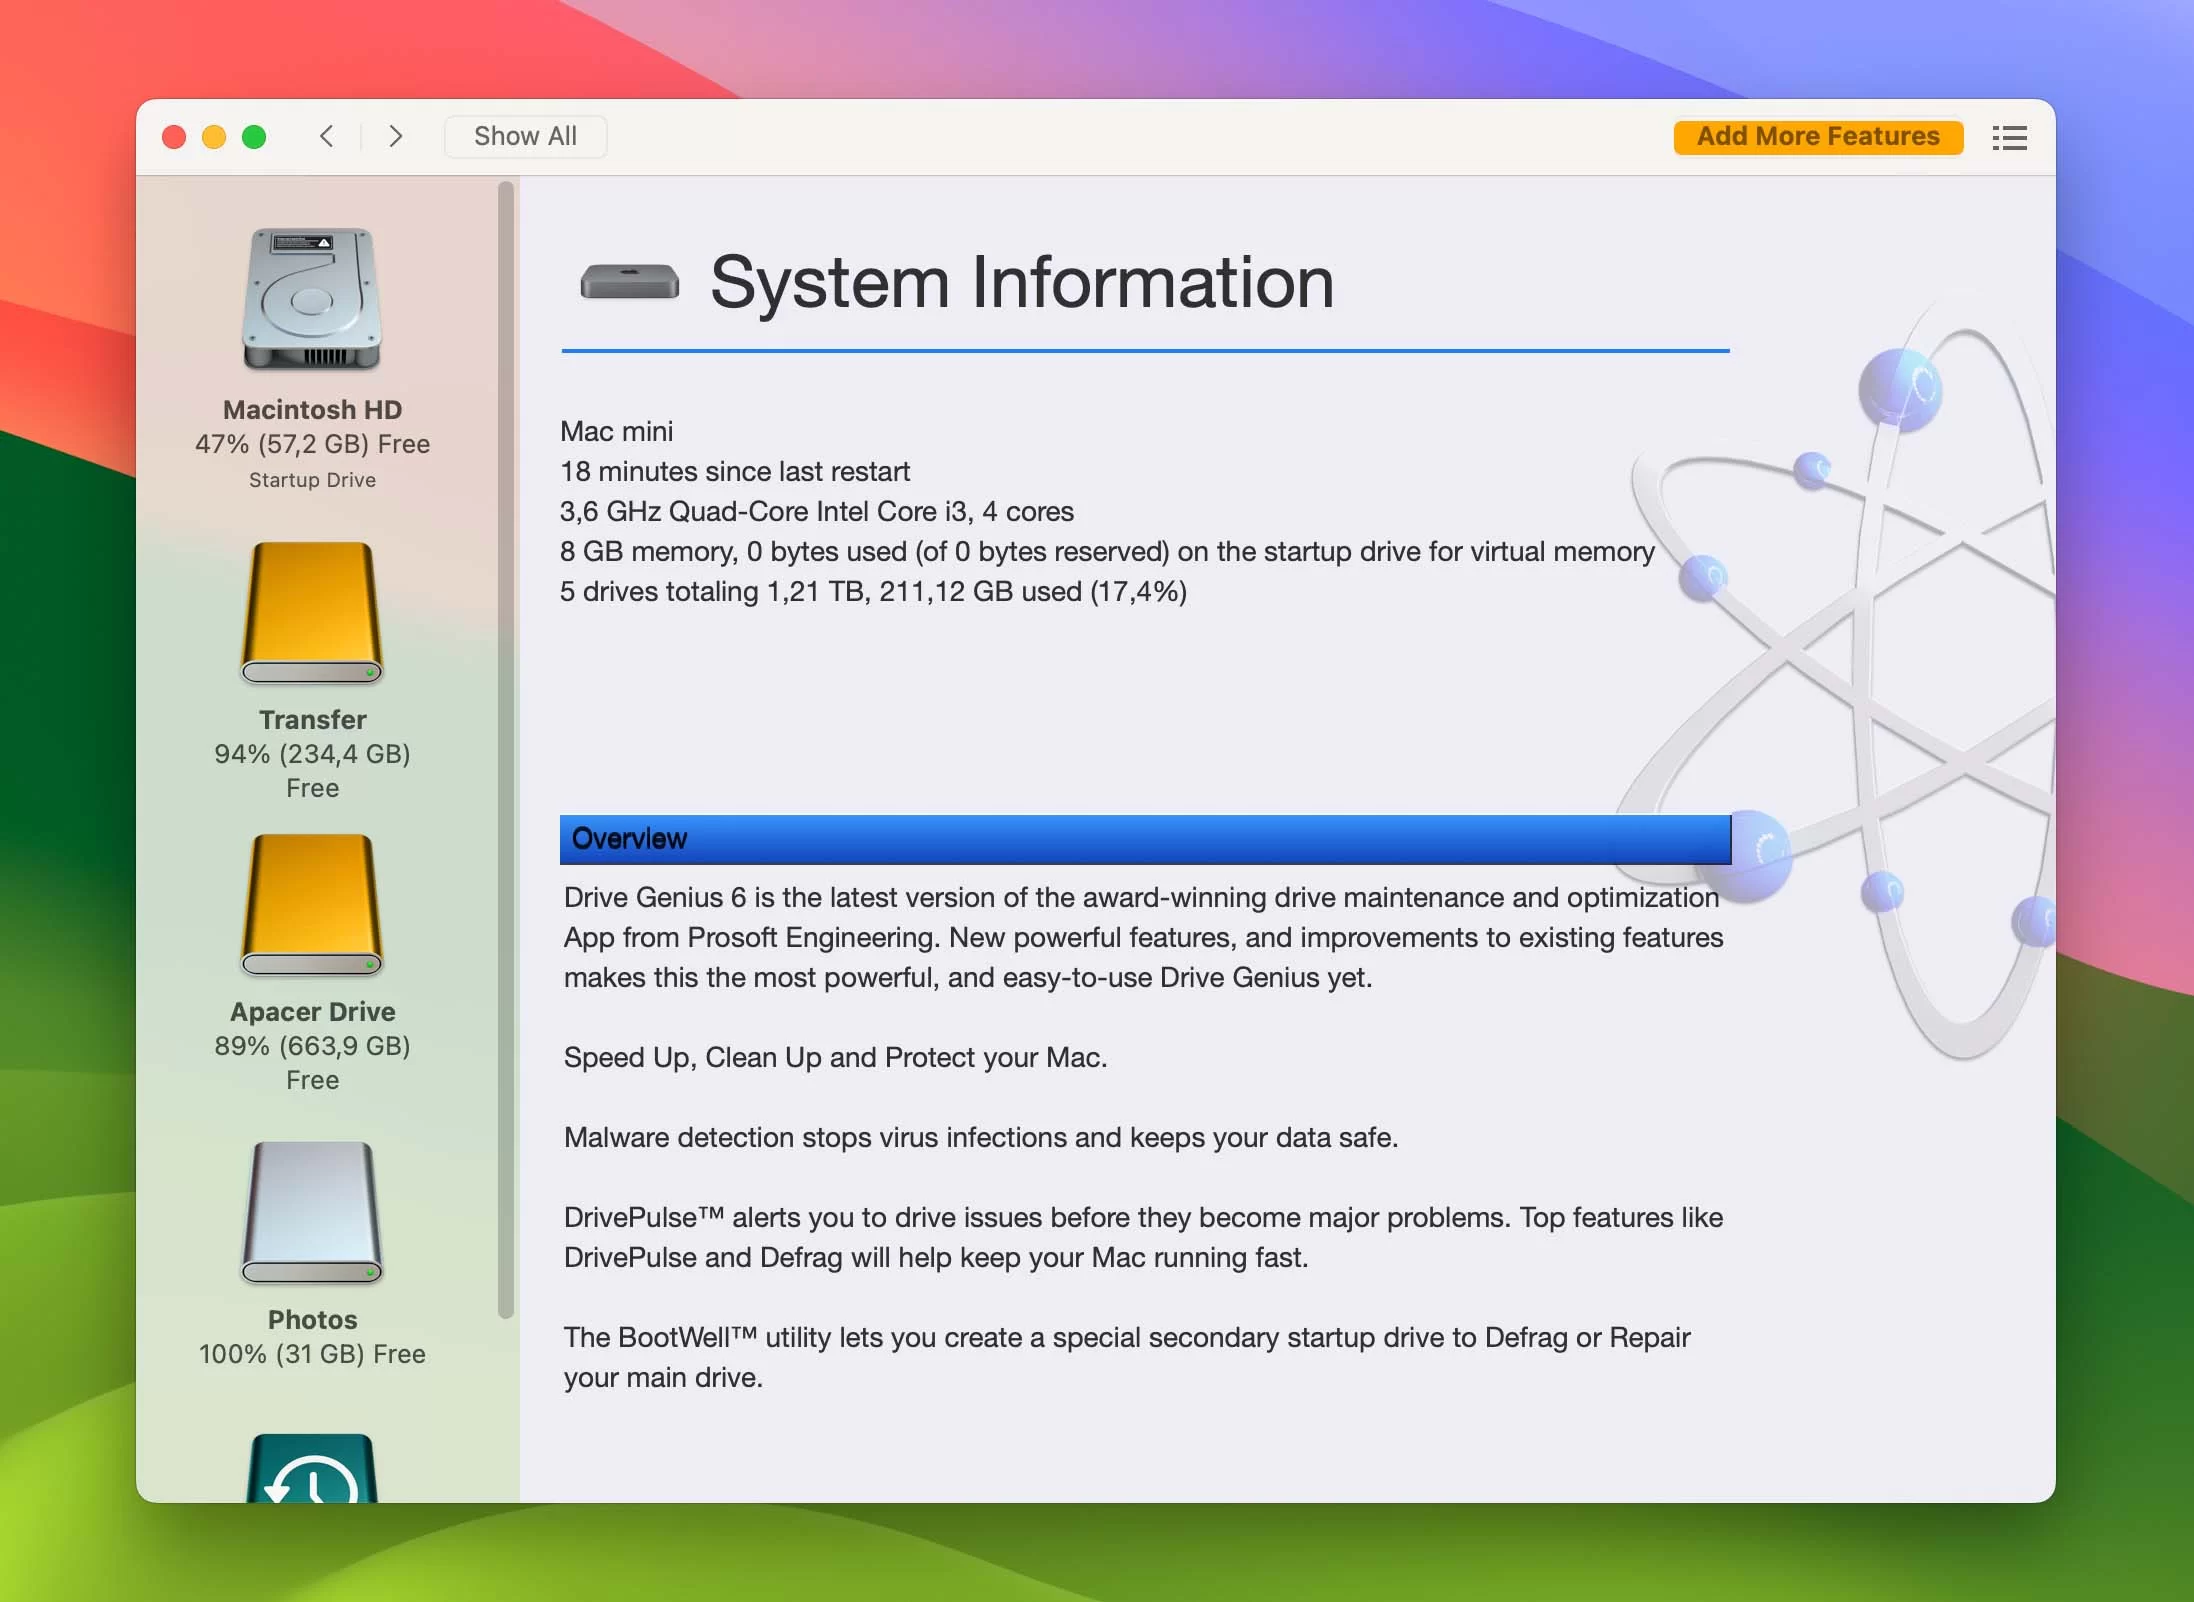Click the Show All button
The width and height of the screenshot is (2194, 1602).
click(523, 135)
